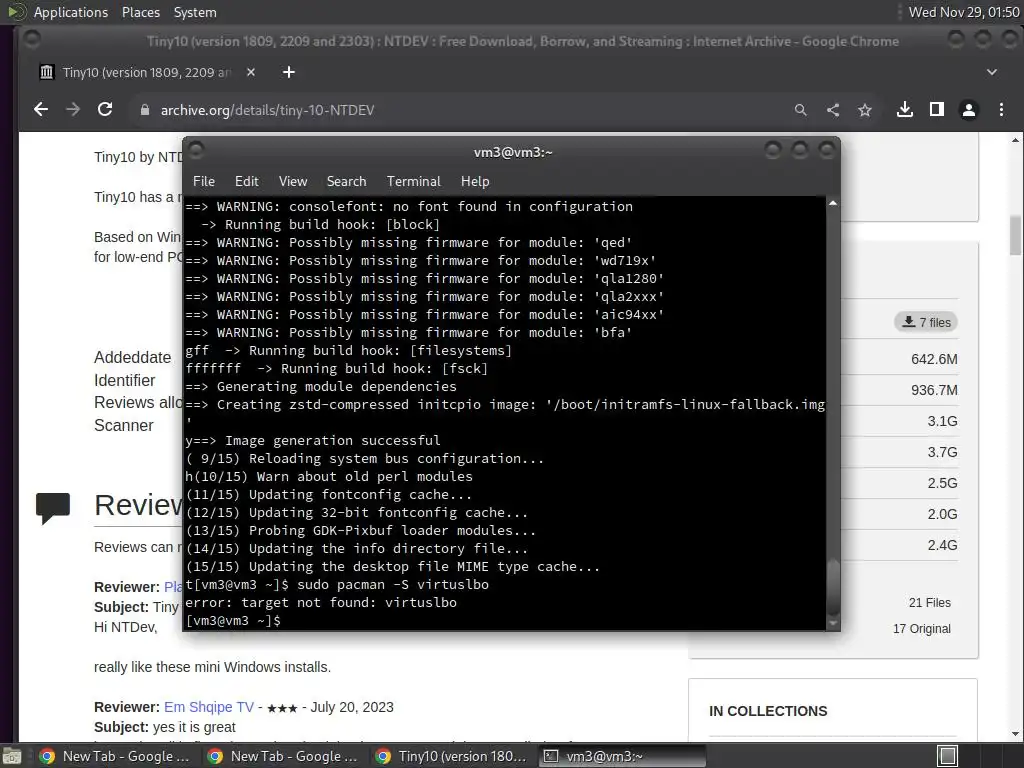The image size is (1024, 768).
Task: Click the 642.6M download entry
Action: (934, 359)
